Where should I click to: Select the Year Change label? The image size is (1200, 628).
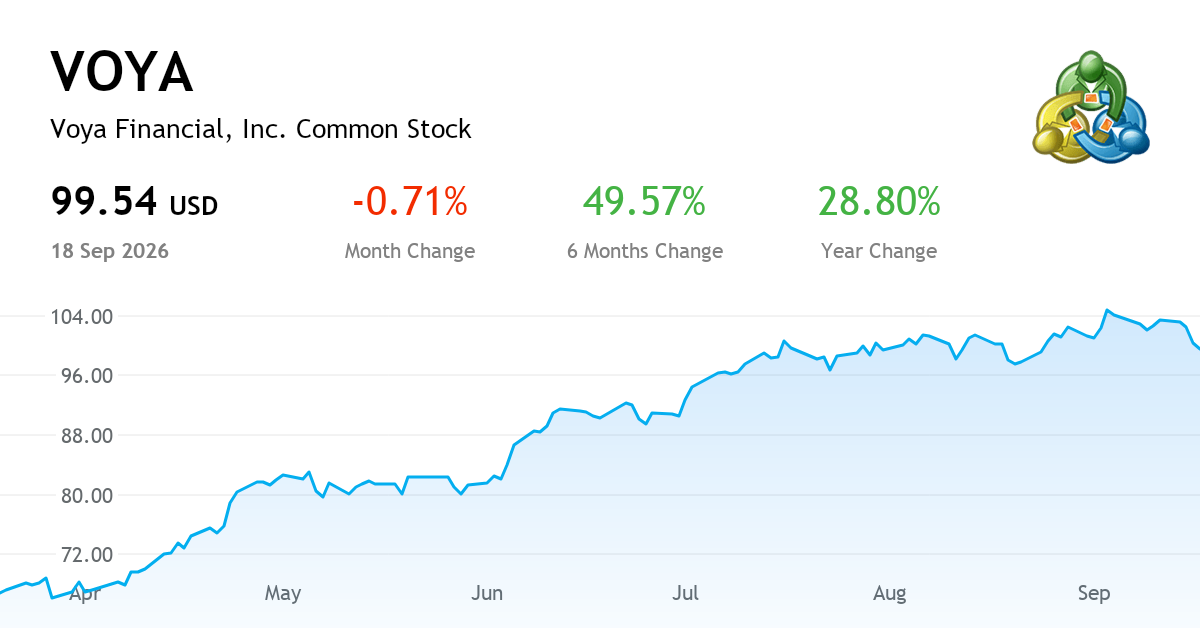click(x=879, y=251)
